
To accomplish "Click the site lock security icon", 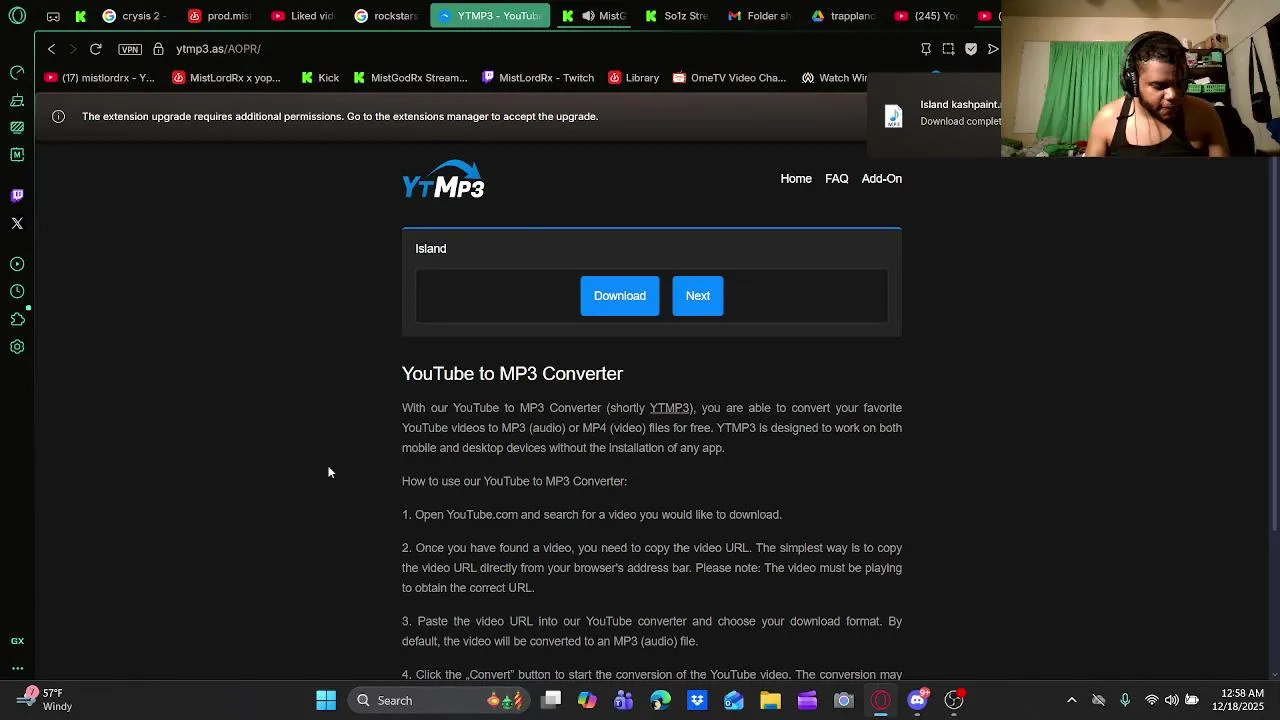I will click(158, 49).
